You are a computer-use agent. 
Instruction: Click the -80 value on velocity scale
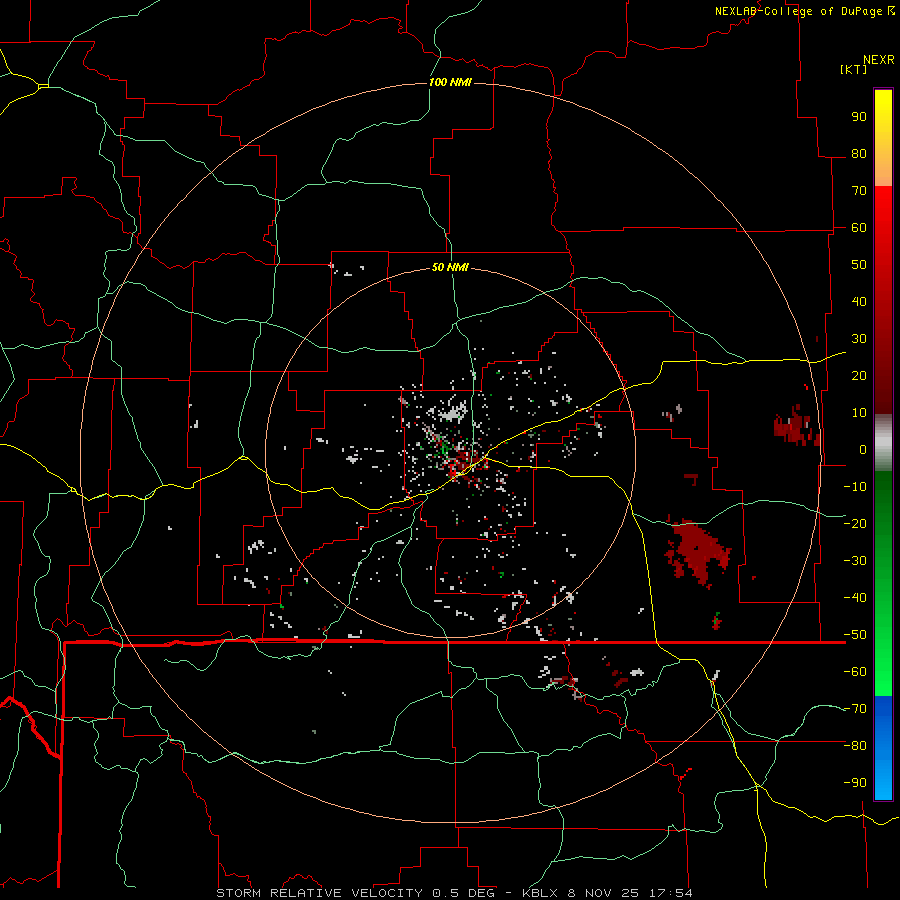coord(855,746)
